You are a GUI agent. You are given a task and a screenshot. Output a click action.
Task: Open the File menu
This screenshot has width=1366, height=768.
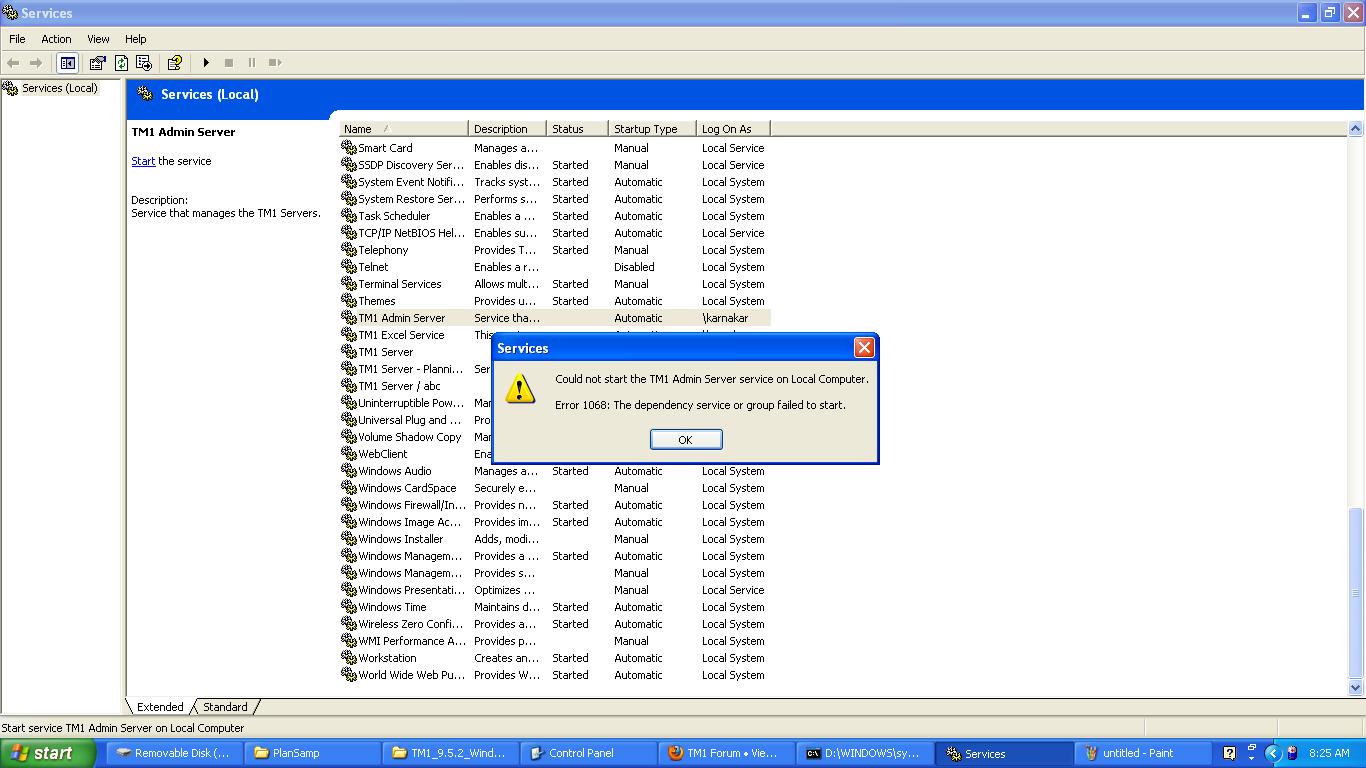point(17,39)
